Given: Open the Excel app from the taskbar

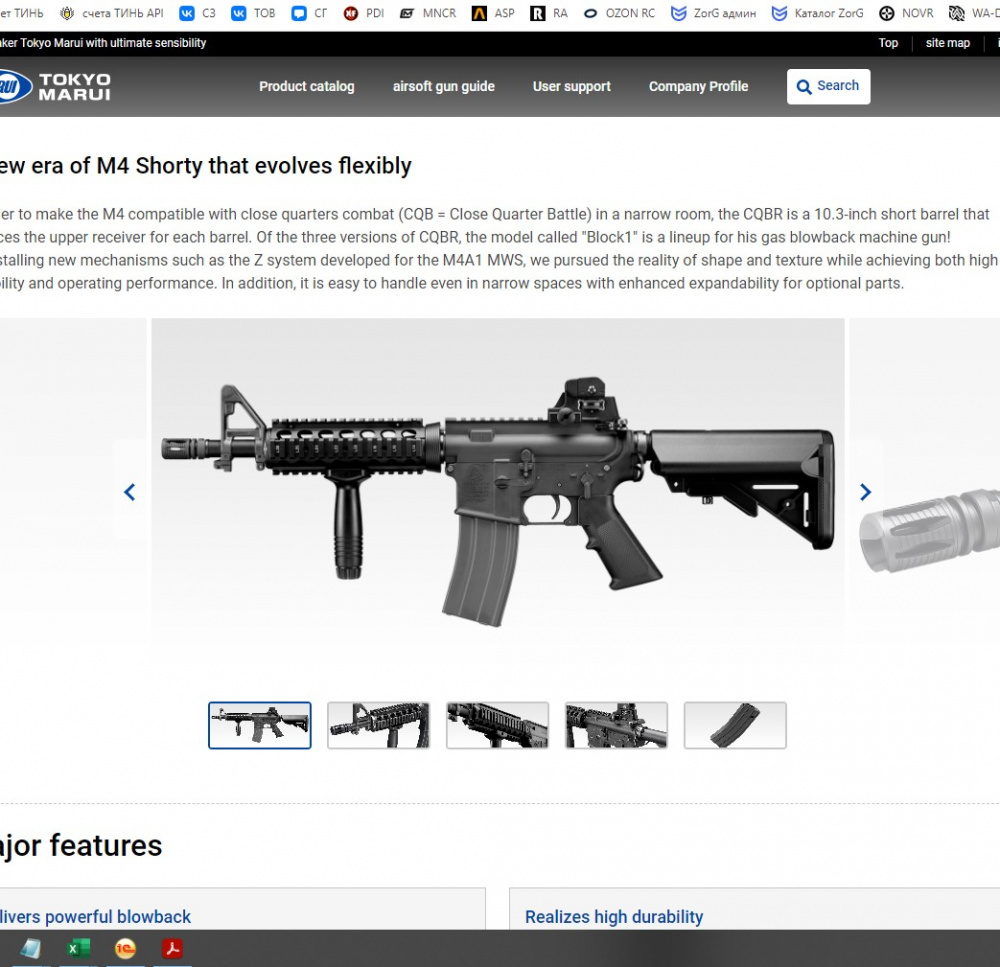Looking at the screenshot, I should pyautogui.click(x=78, y=948).
